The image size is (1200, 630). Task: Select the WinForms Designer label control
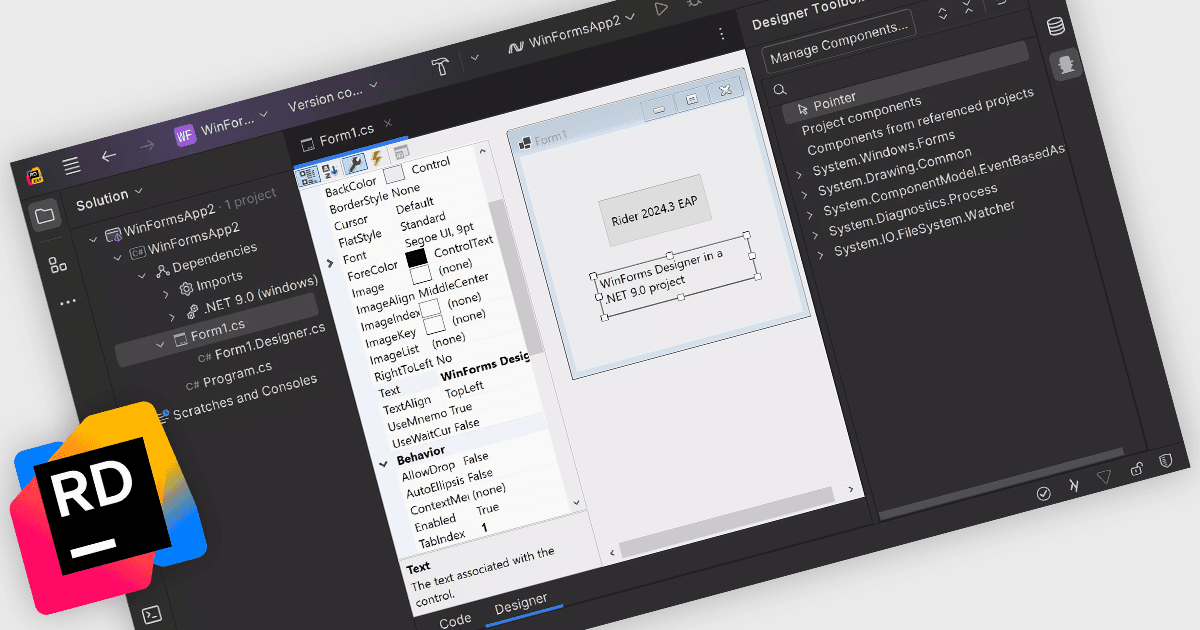coord(677,275)
